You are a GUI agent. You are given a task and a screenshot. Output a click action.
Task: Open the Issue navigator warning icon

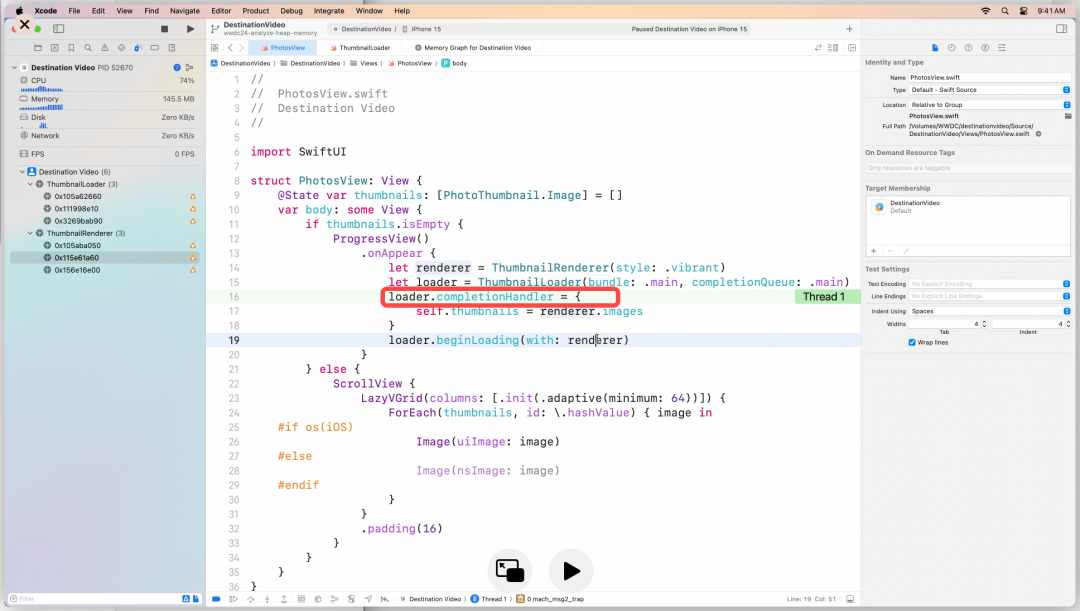(105, 48)
